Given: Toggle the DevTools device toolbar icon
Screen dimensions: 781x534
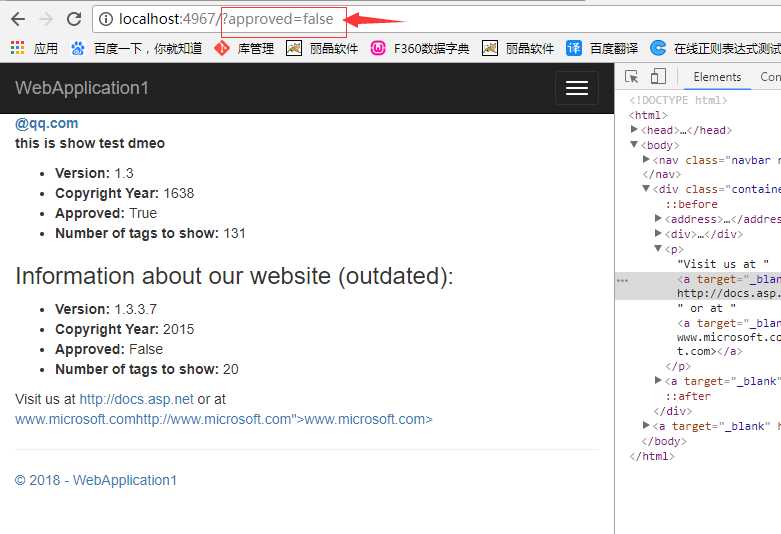Looking at the screenshot, I should [658, 76].
